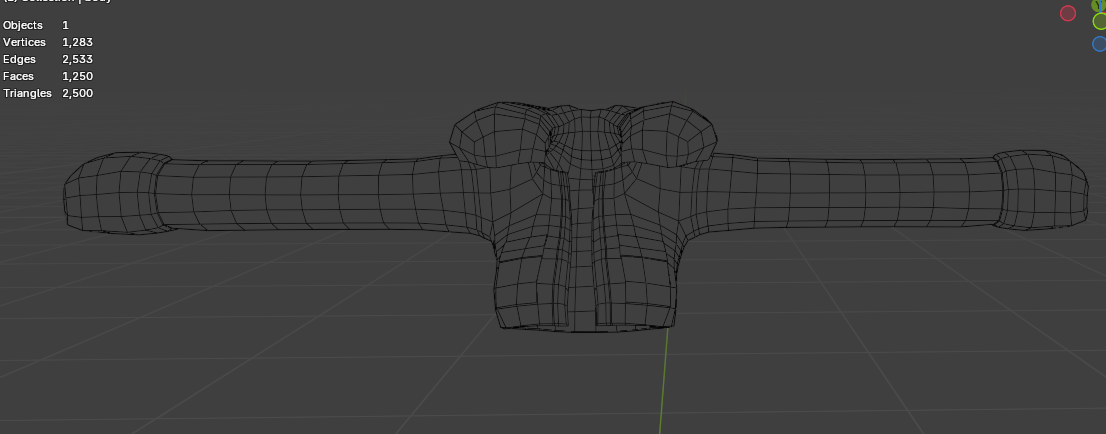
Task: Click the Triangles label in statistics overlay
Action: point(28,93)
